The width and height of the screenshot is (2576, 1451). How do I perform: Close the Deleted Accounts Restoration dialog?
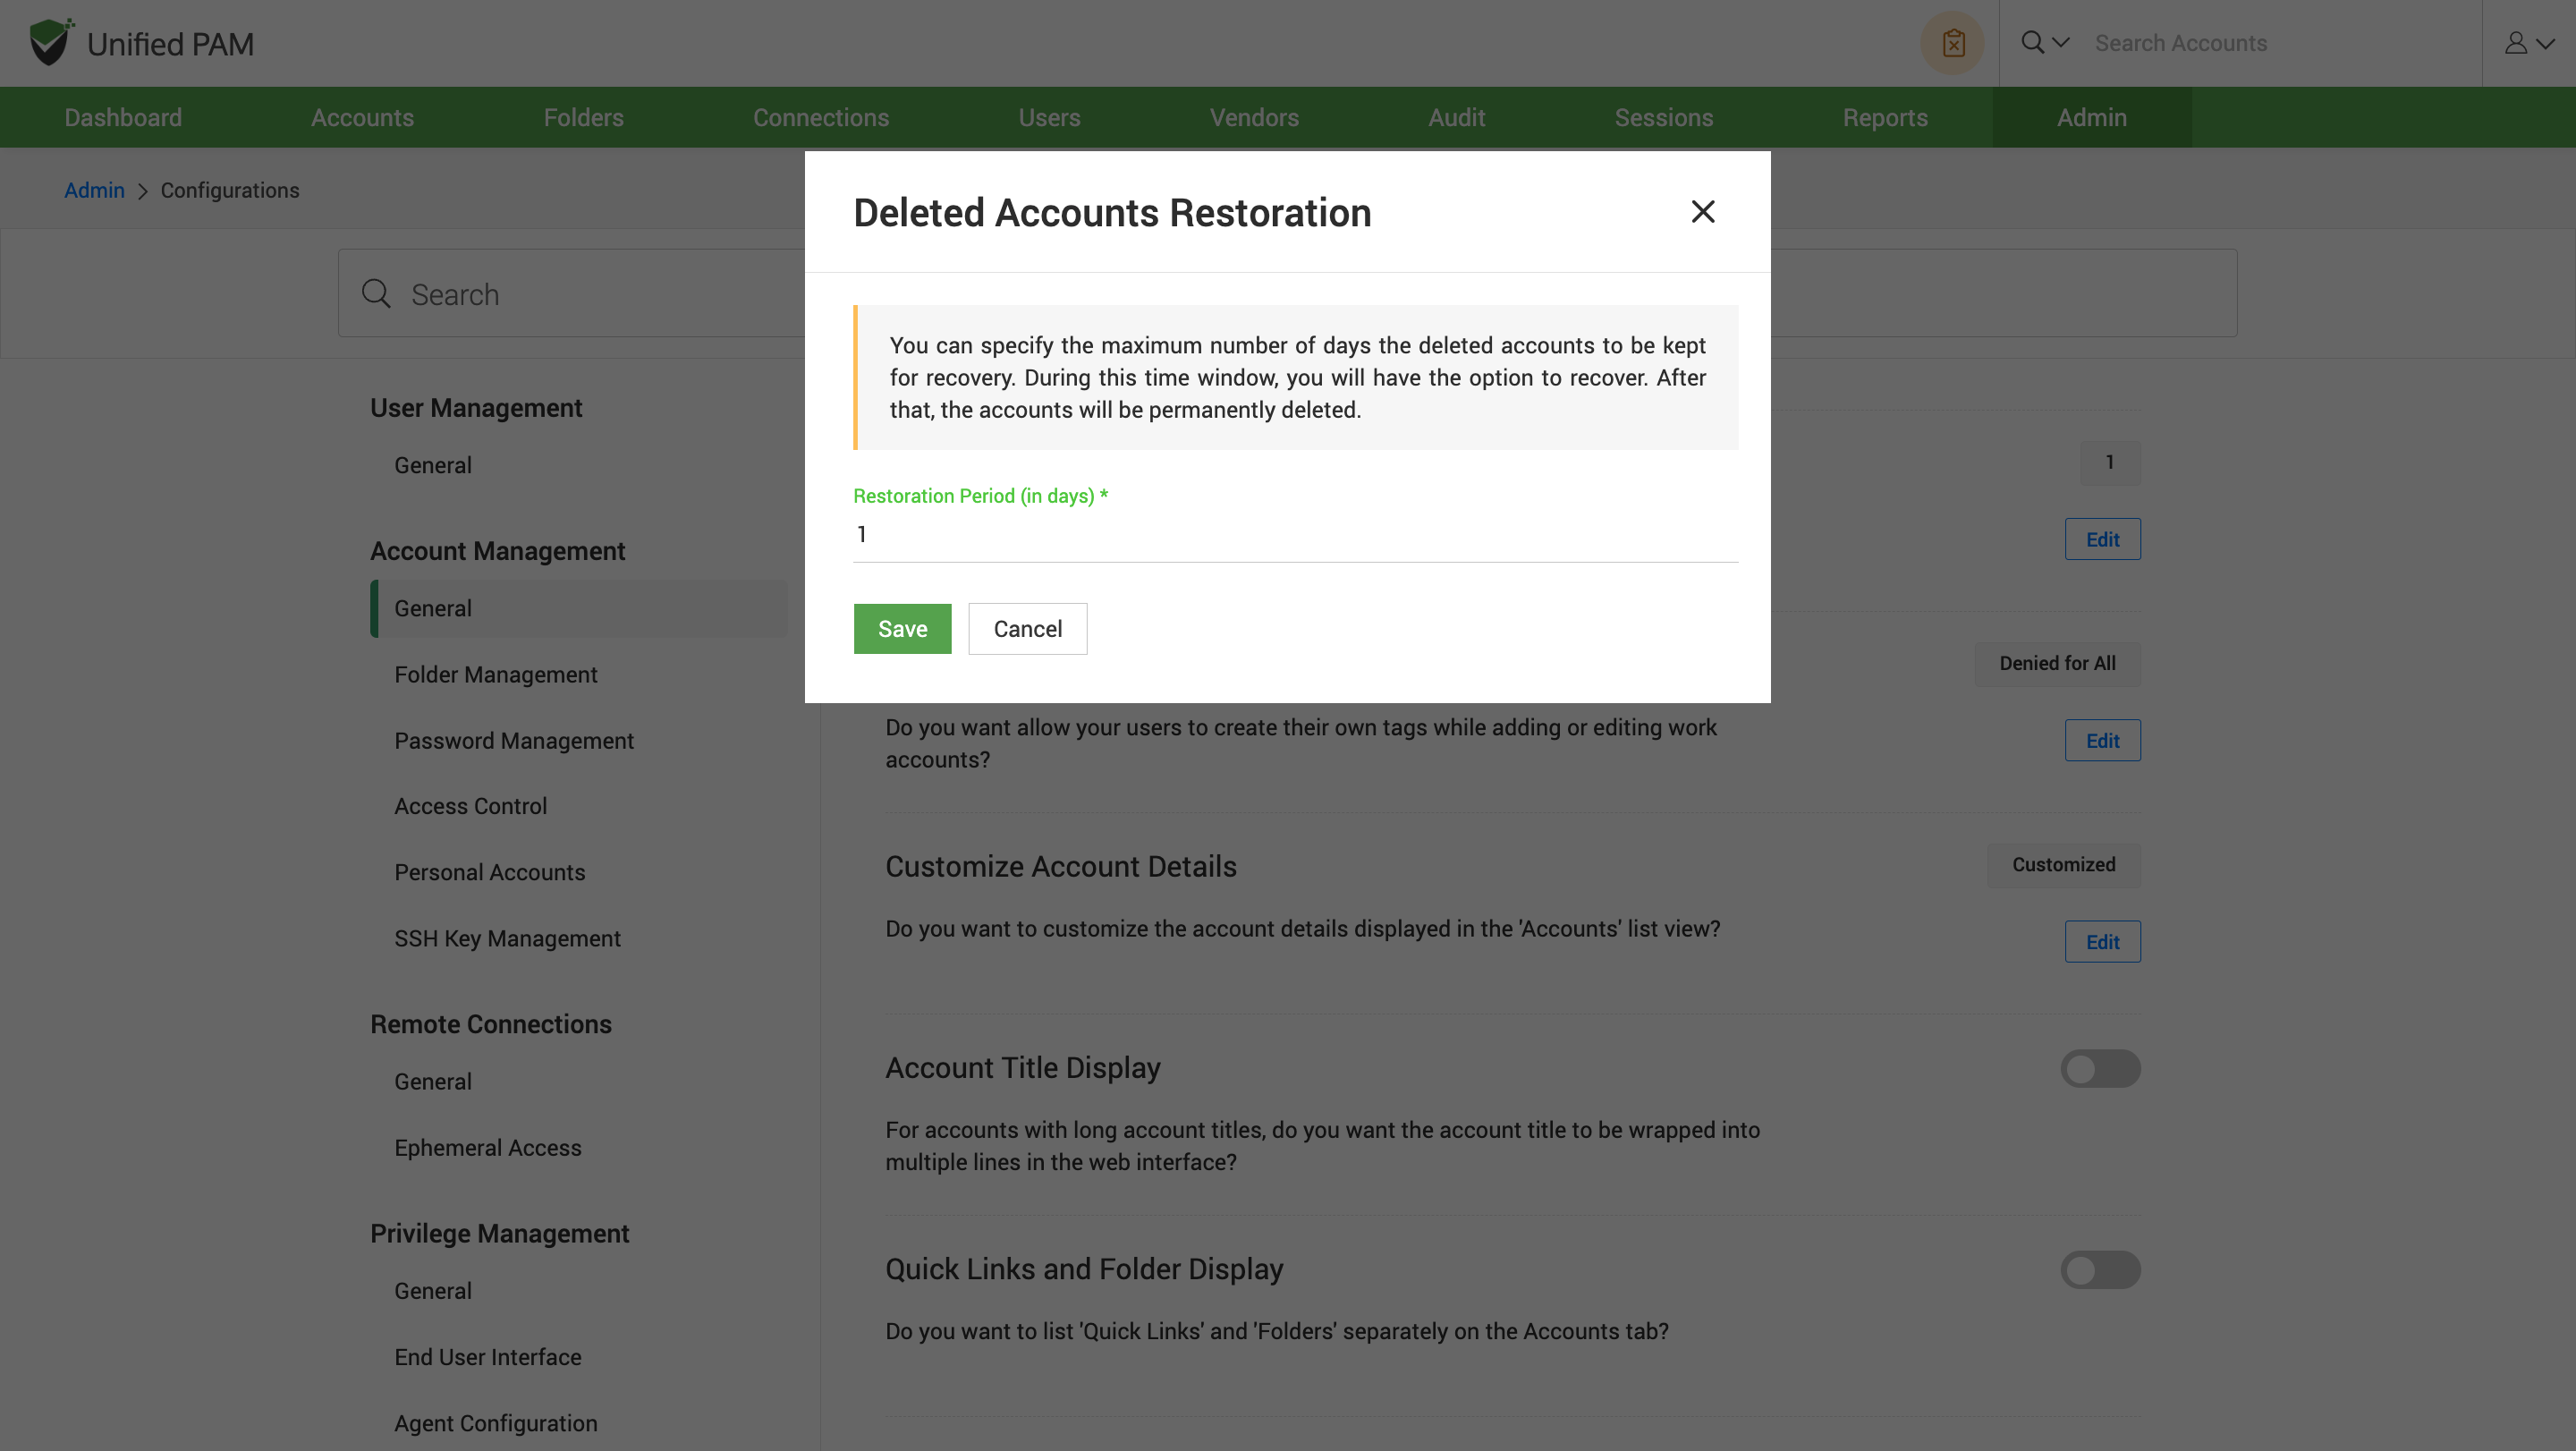point(1702,212)
